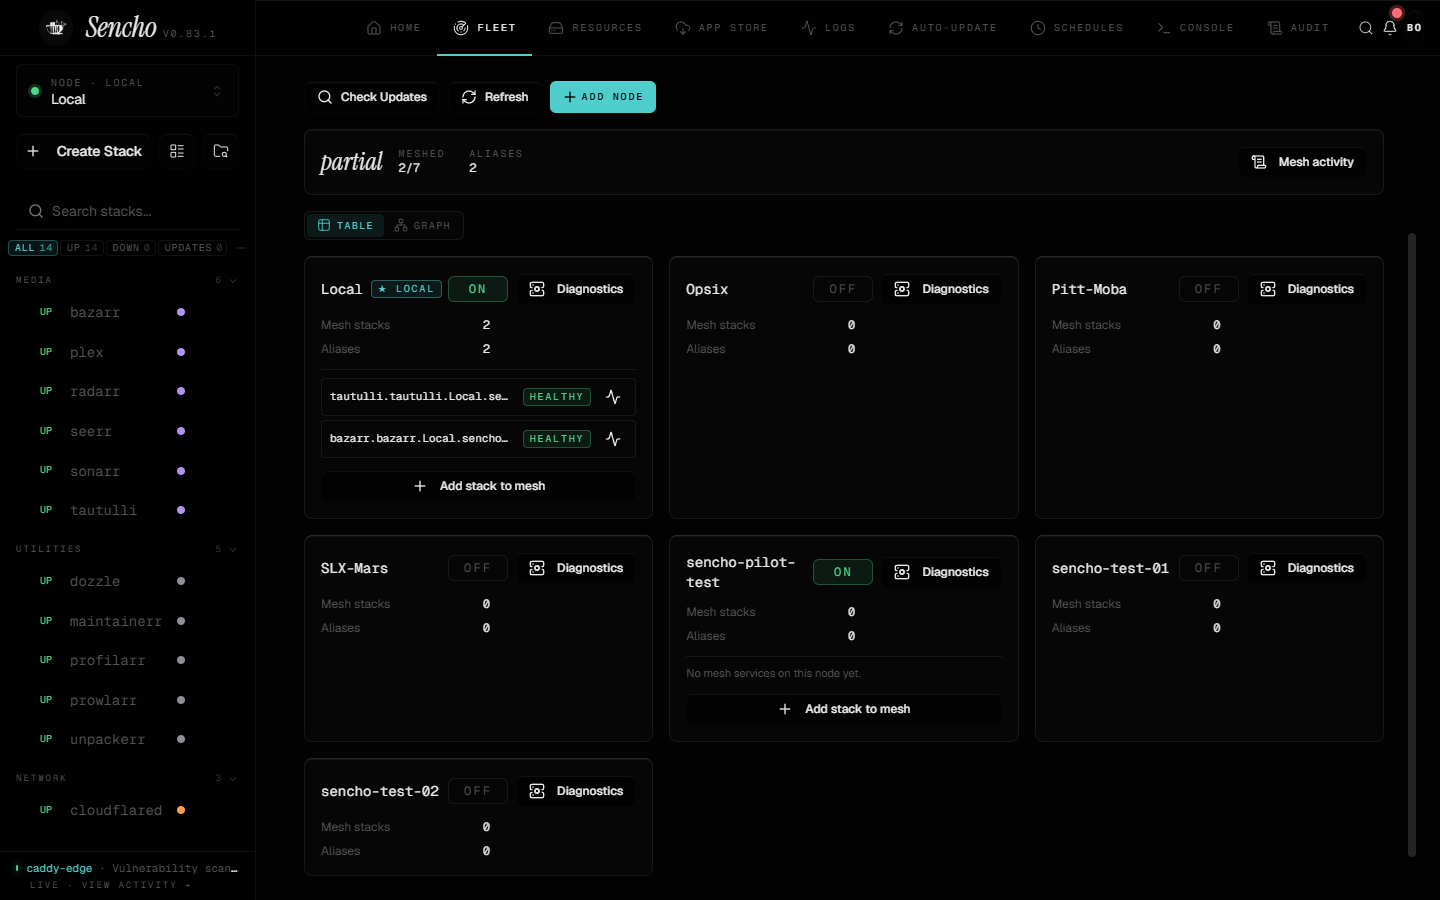
Task: Click the Create Stack button
Action: coord(84,151)
